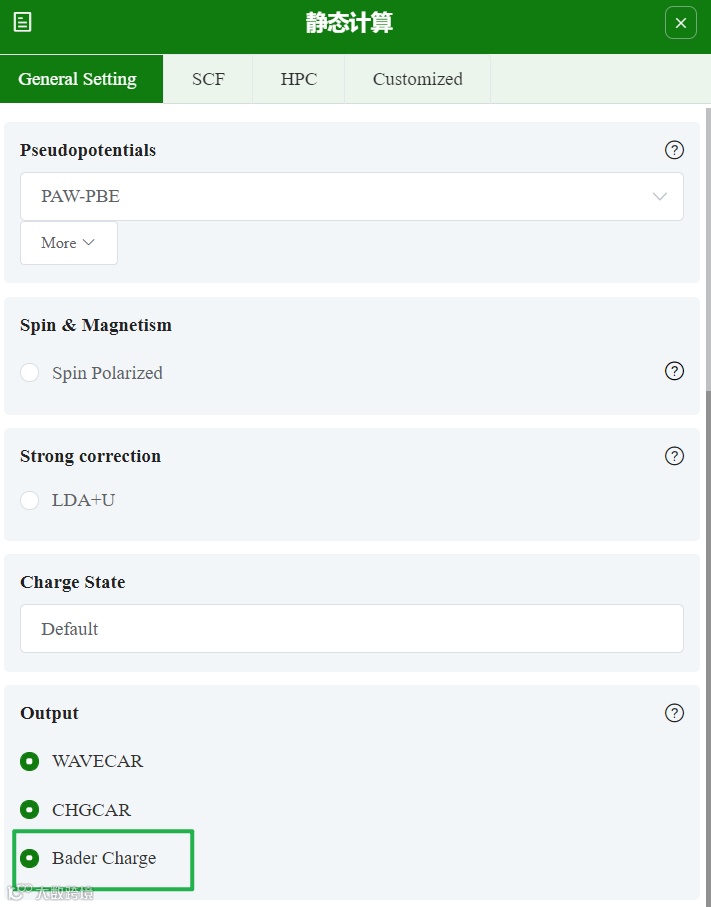
Task: Click the Strong correction help icon
Action: tap(674, 456)
